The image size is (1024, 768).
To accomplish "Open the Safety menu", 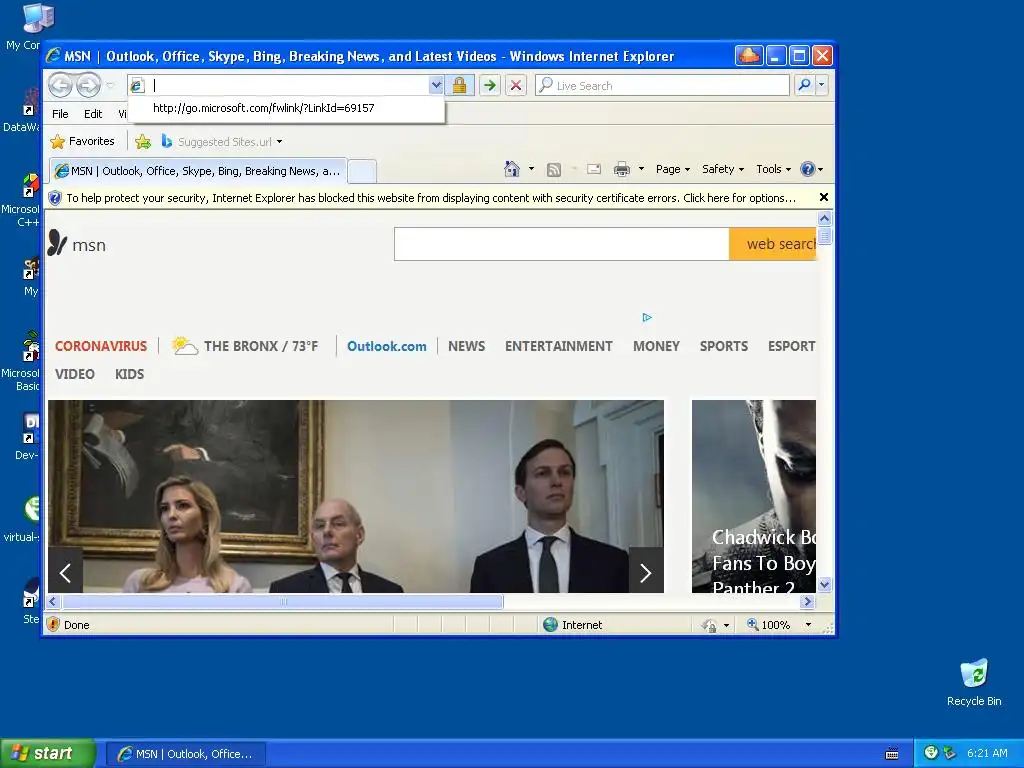I will (x=722, y=169).
